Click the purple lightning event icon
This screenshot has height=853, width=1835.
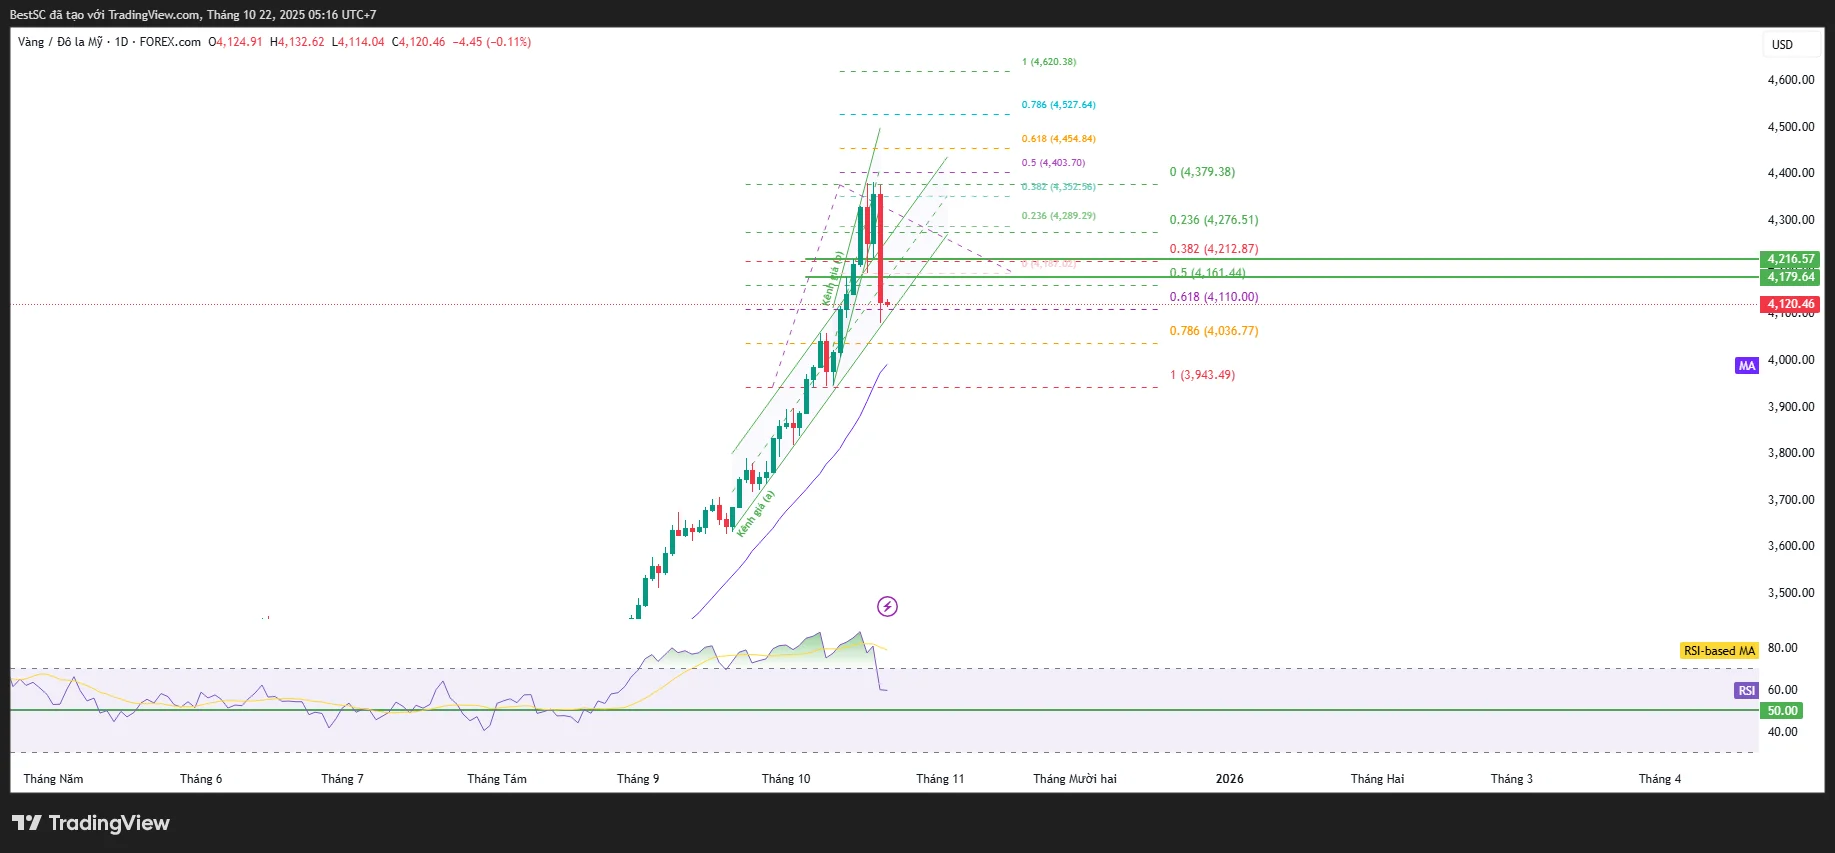point(887,606)
